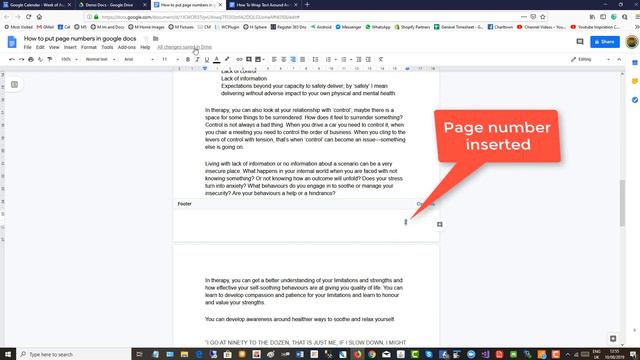
Task: Open the Keep notes side panel icon
Action: (x=635, y=81)
